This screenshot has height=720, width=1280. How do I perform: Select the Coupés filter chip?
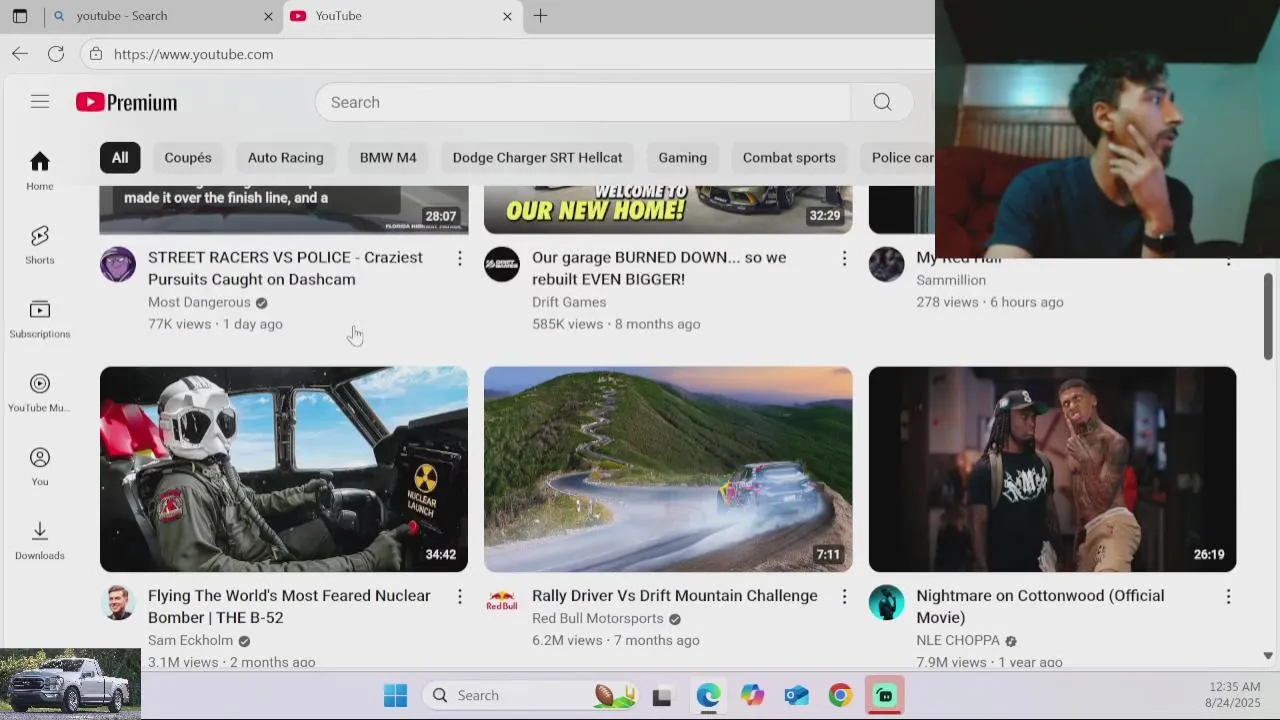tap(188, 158)
